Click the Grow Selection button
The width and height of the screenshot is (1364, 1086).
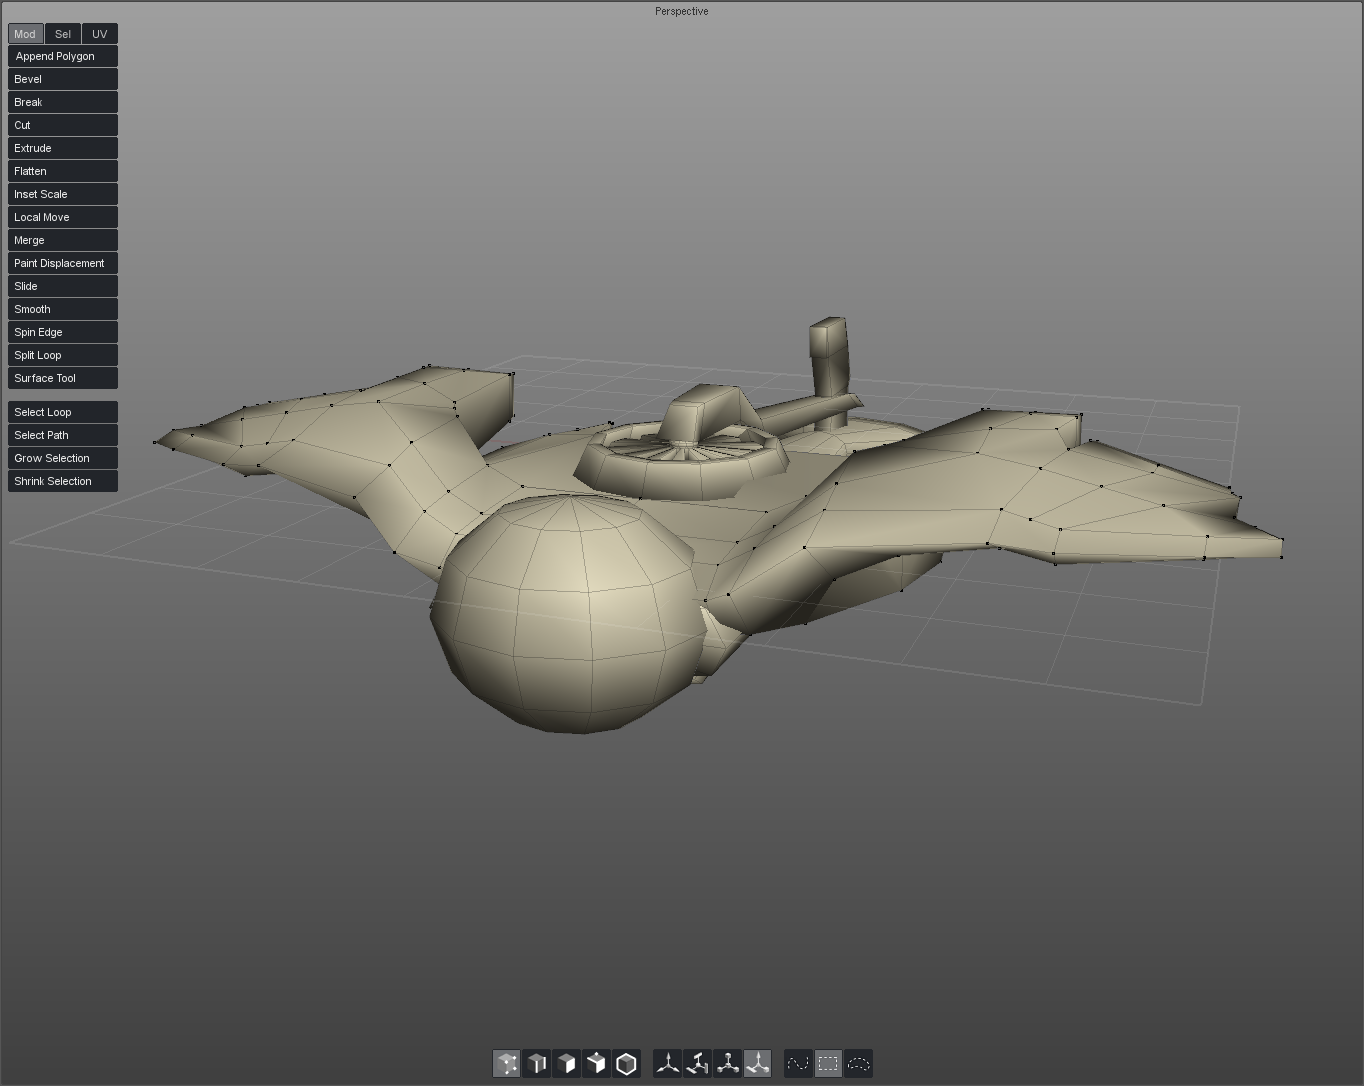tap(63, 458)
